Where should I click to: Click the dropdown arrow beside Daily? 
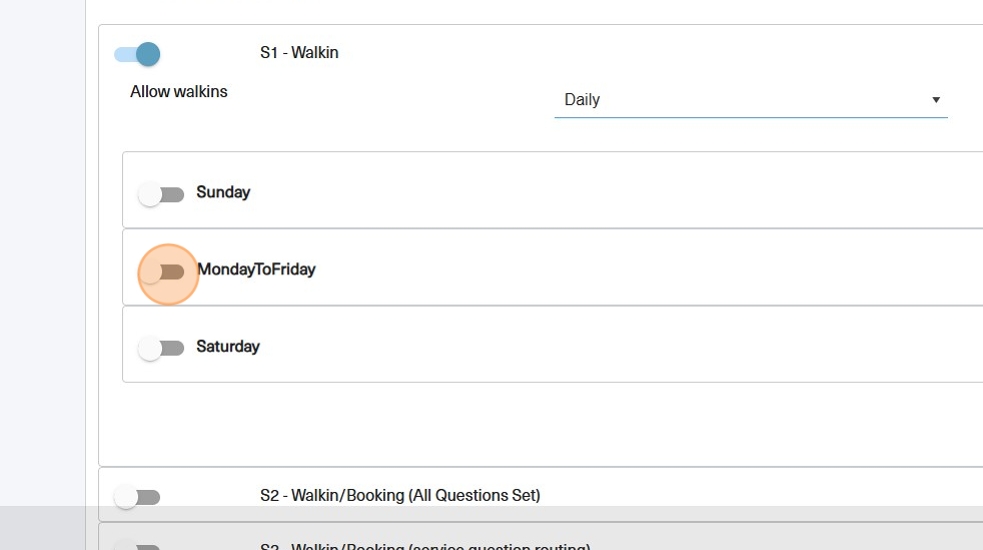[x=936, y=100]
